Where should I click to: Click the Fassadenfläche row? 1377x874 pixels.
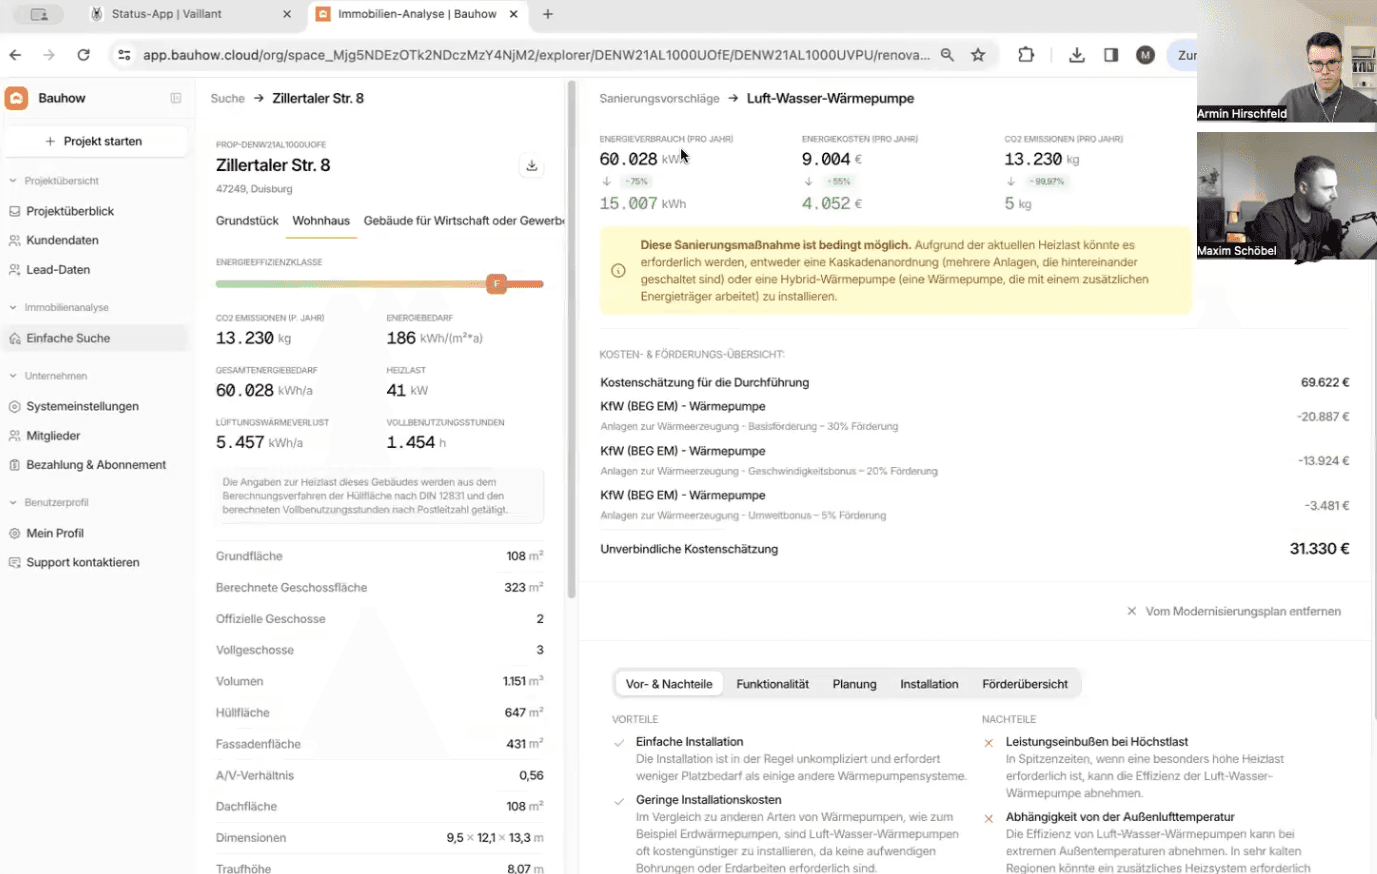380,744
